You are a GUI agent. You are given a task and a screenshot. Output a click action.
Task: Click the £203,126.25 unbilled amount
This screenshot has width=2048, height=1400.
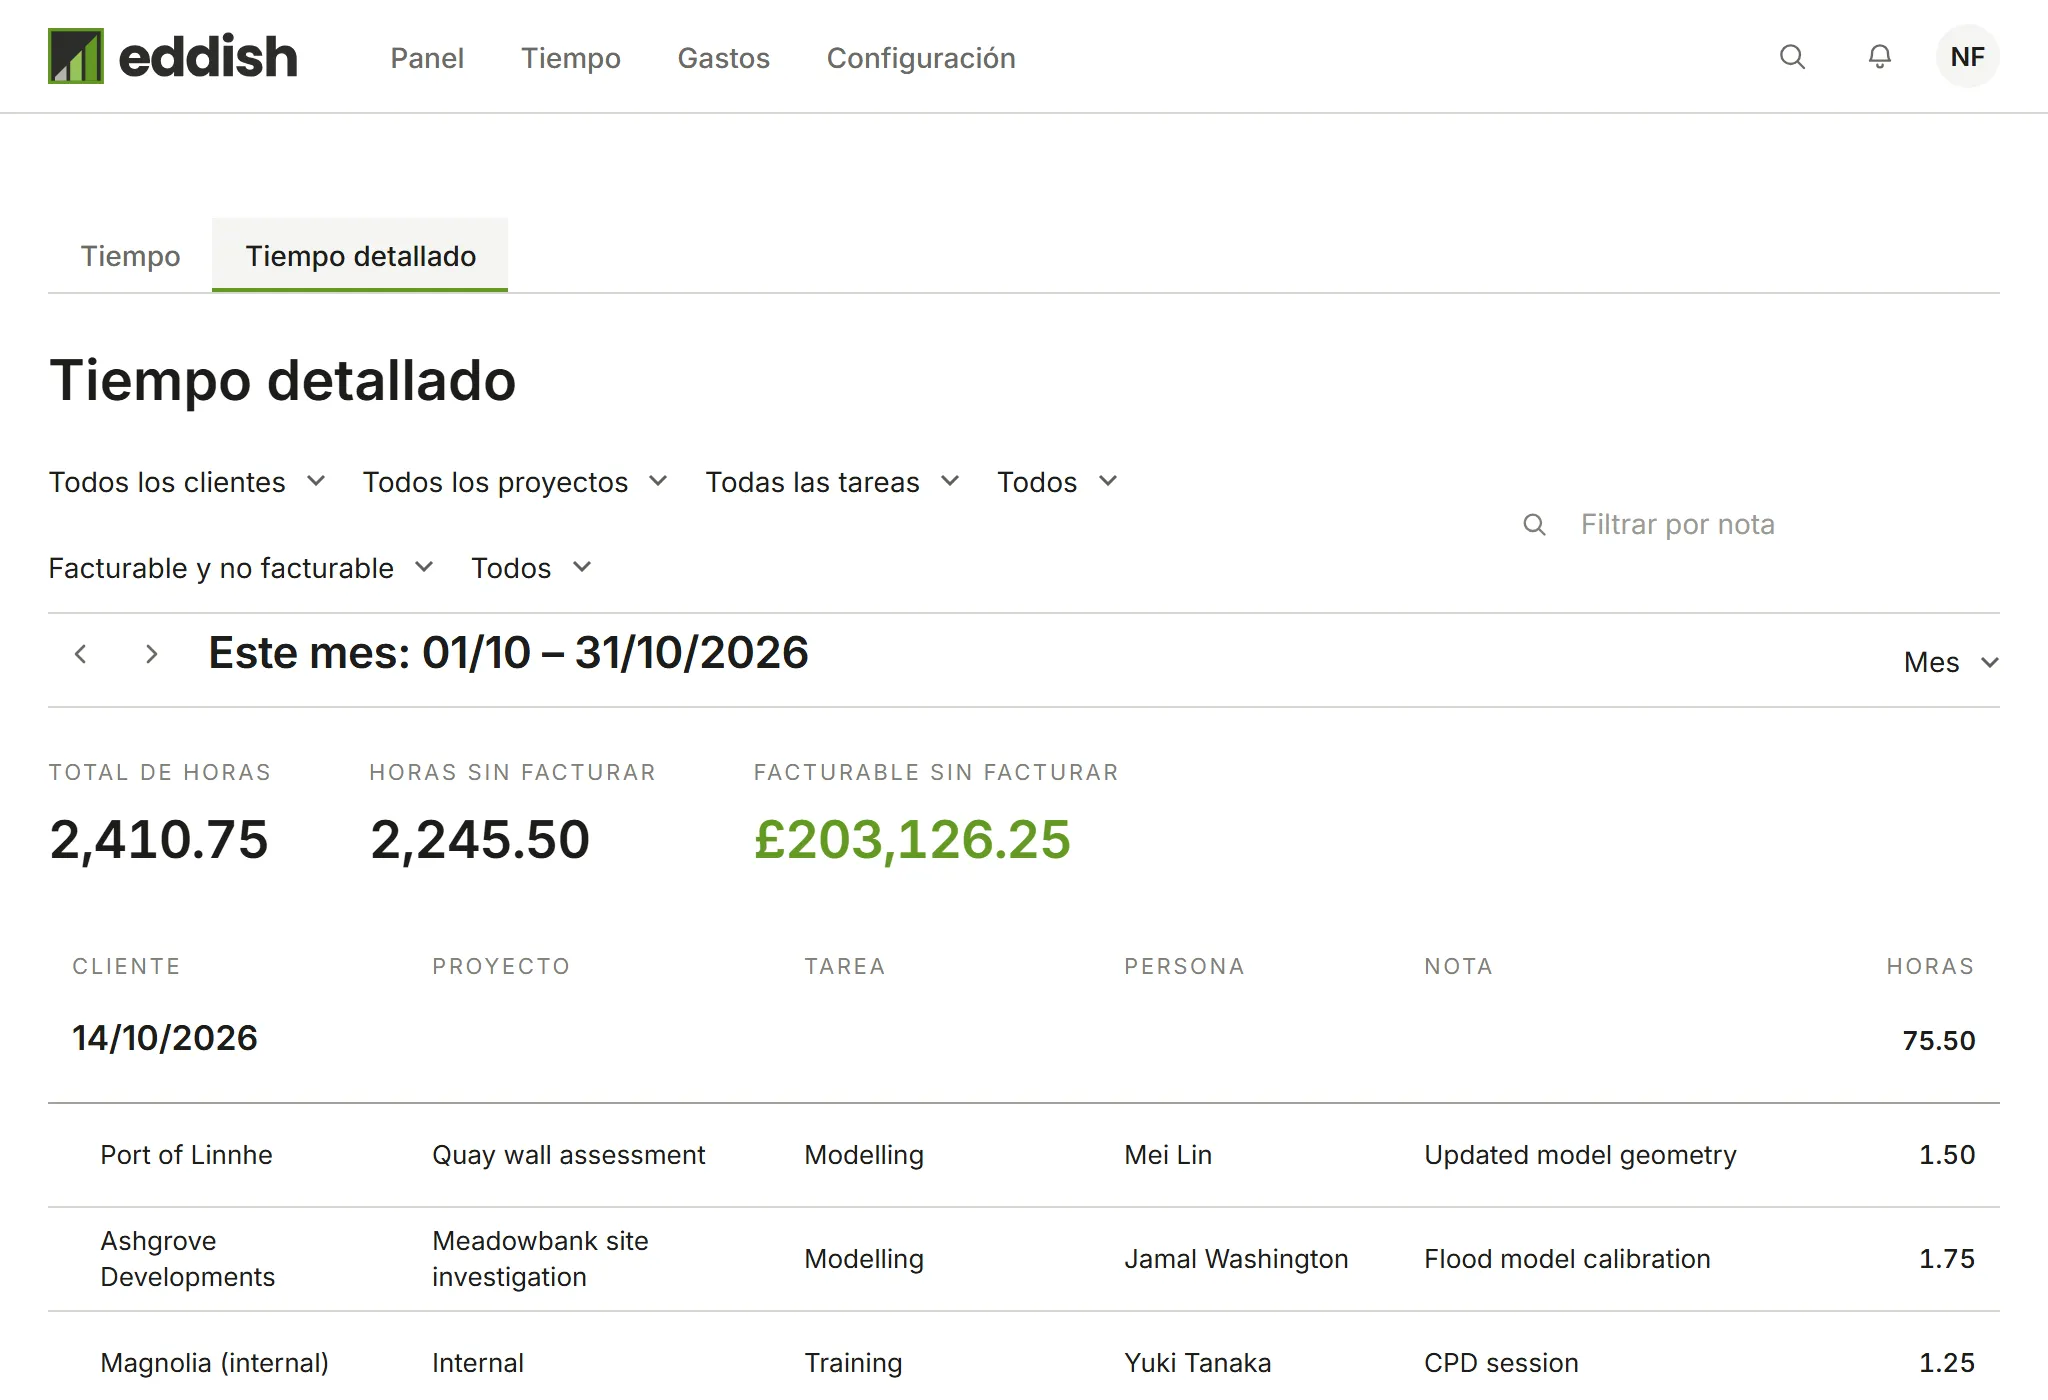pyautogui.click(x=911, y=839)
